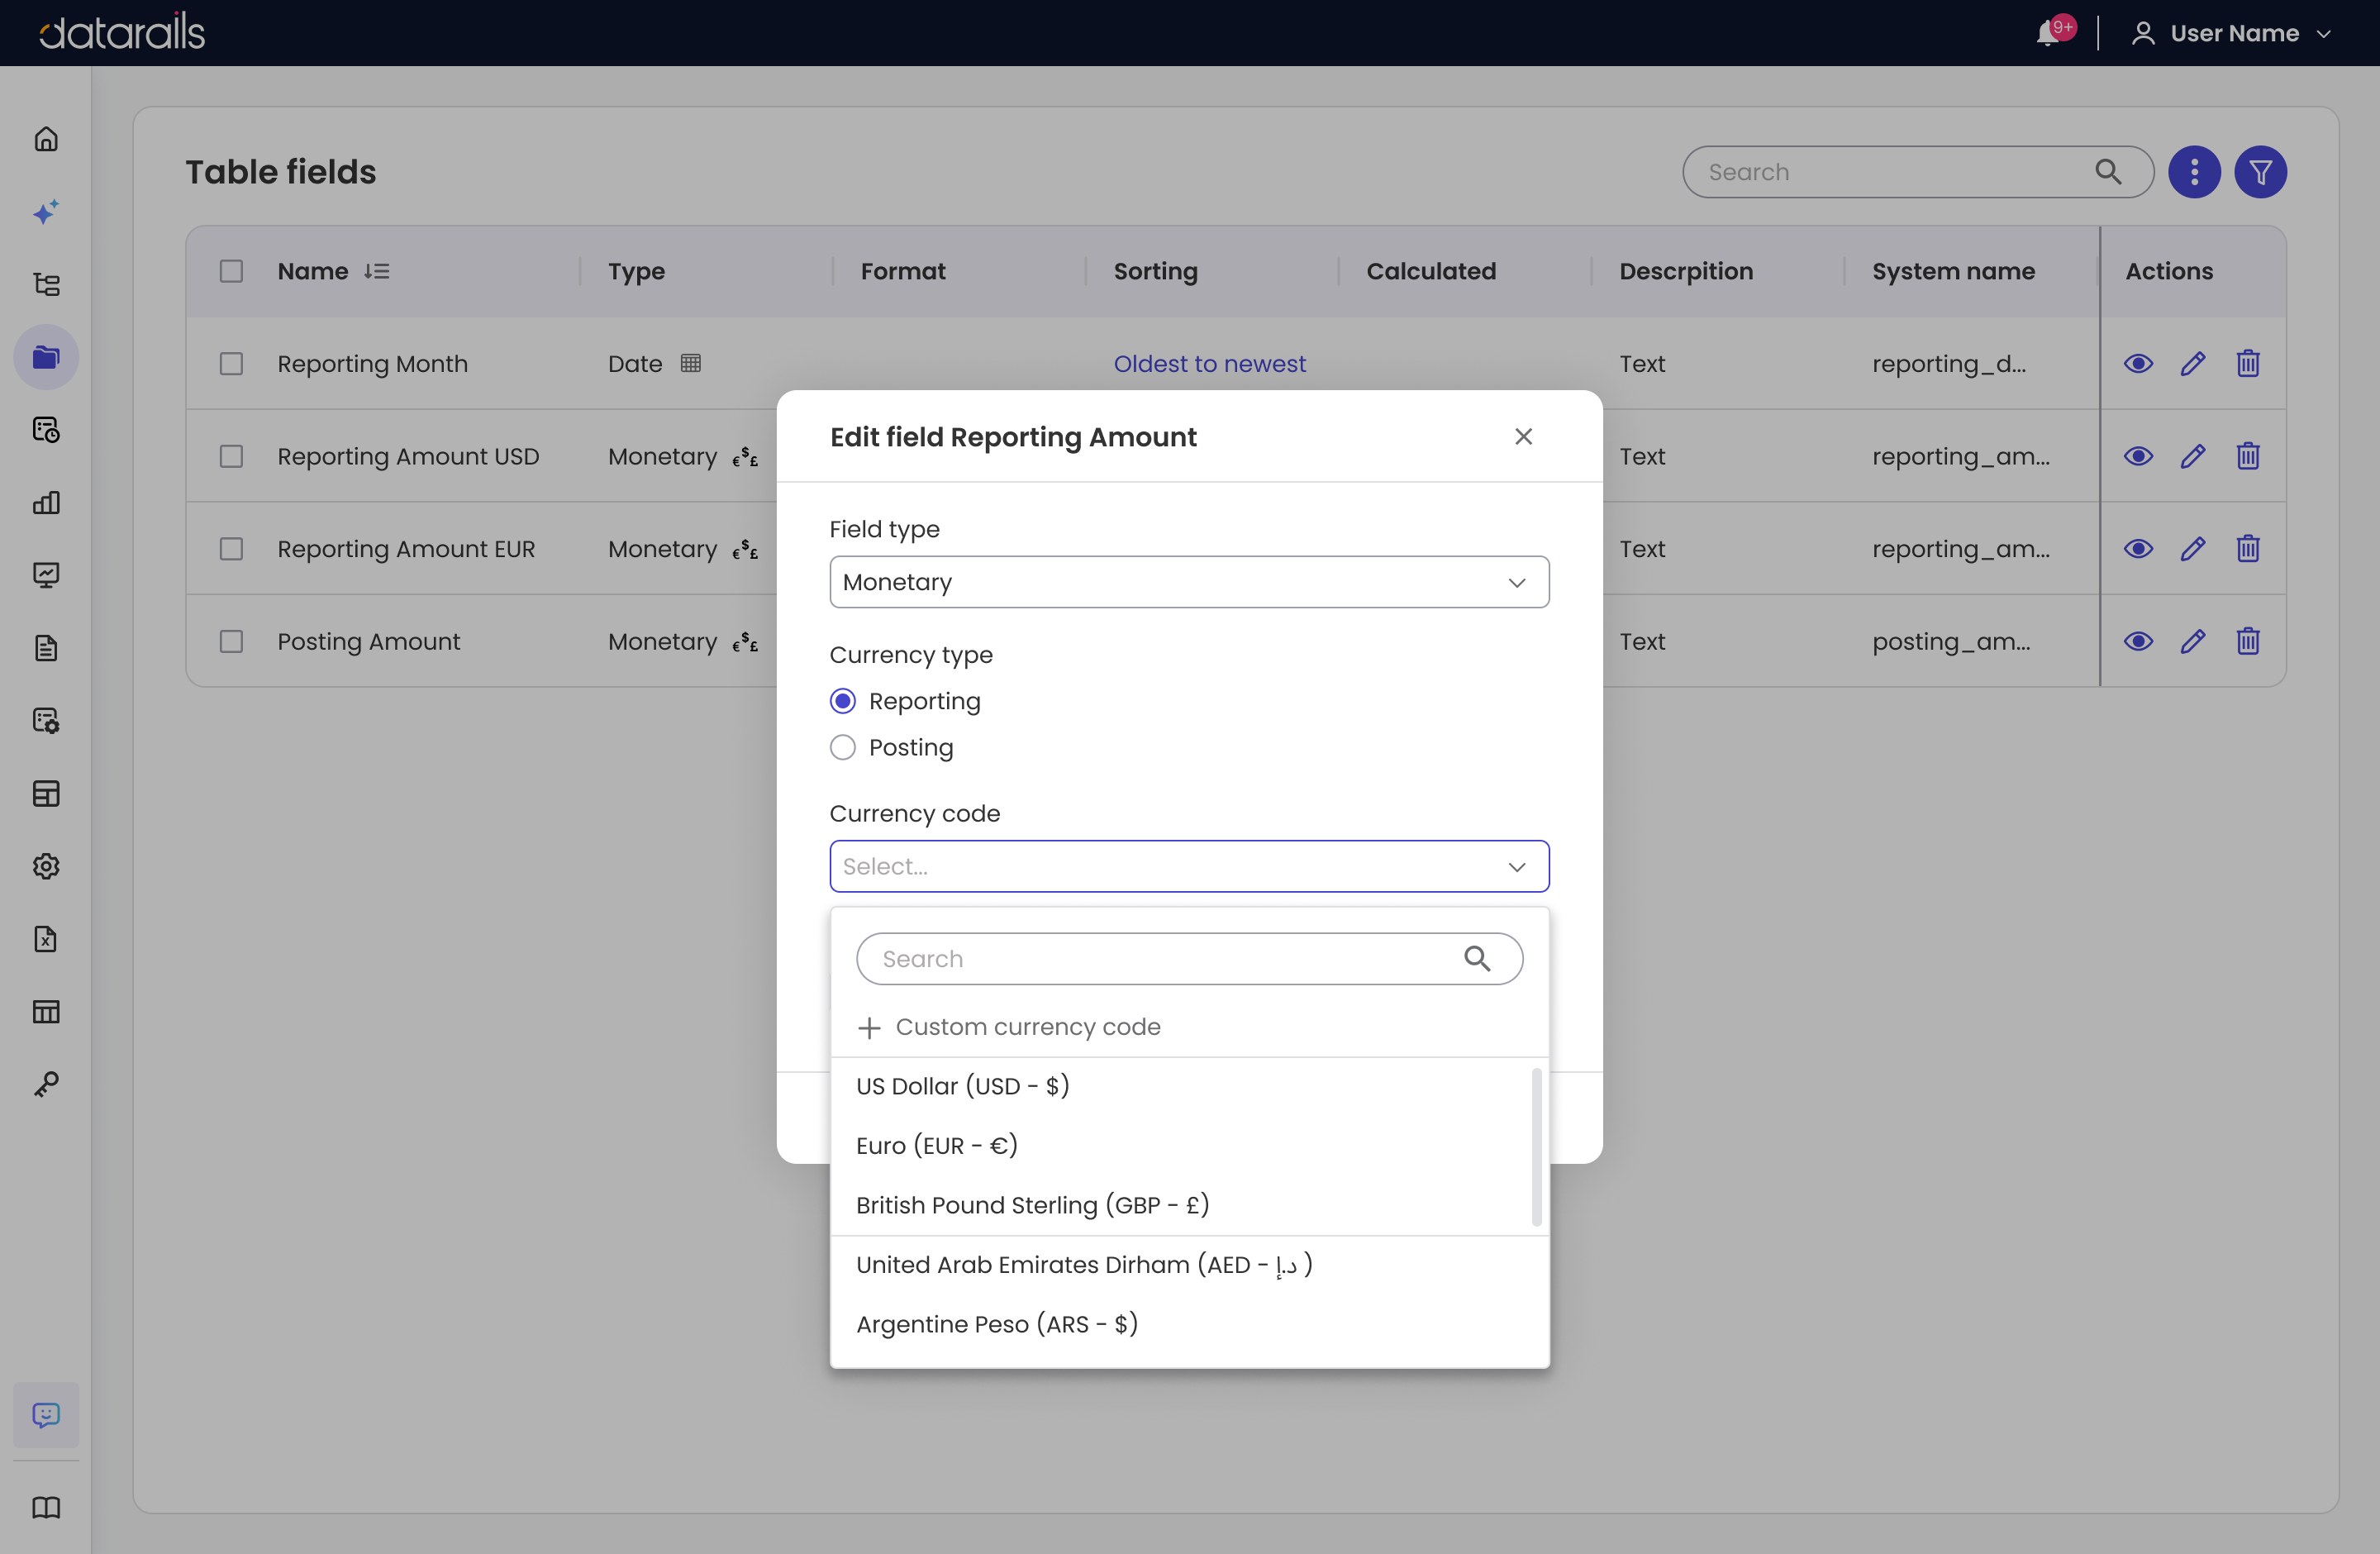The height and width of the screenshot is (1554, 2380).
Task: Check the Reporting Month row checkbox
Action: pos(231,364)
